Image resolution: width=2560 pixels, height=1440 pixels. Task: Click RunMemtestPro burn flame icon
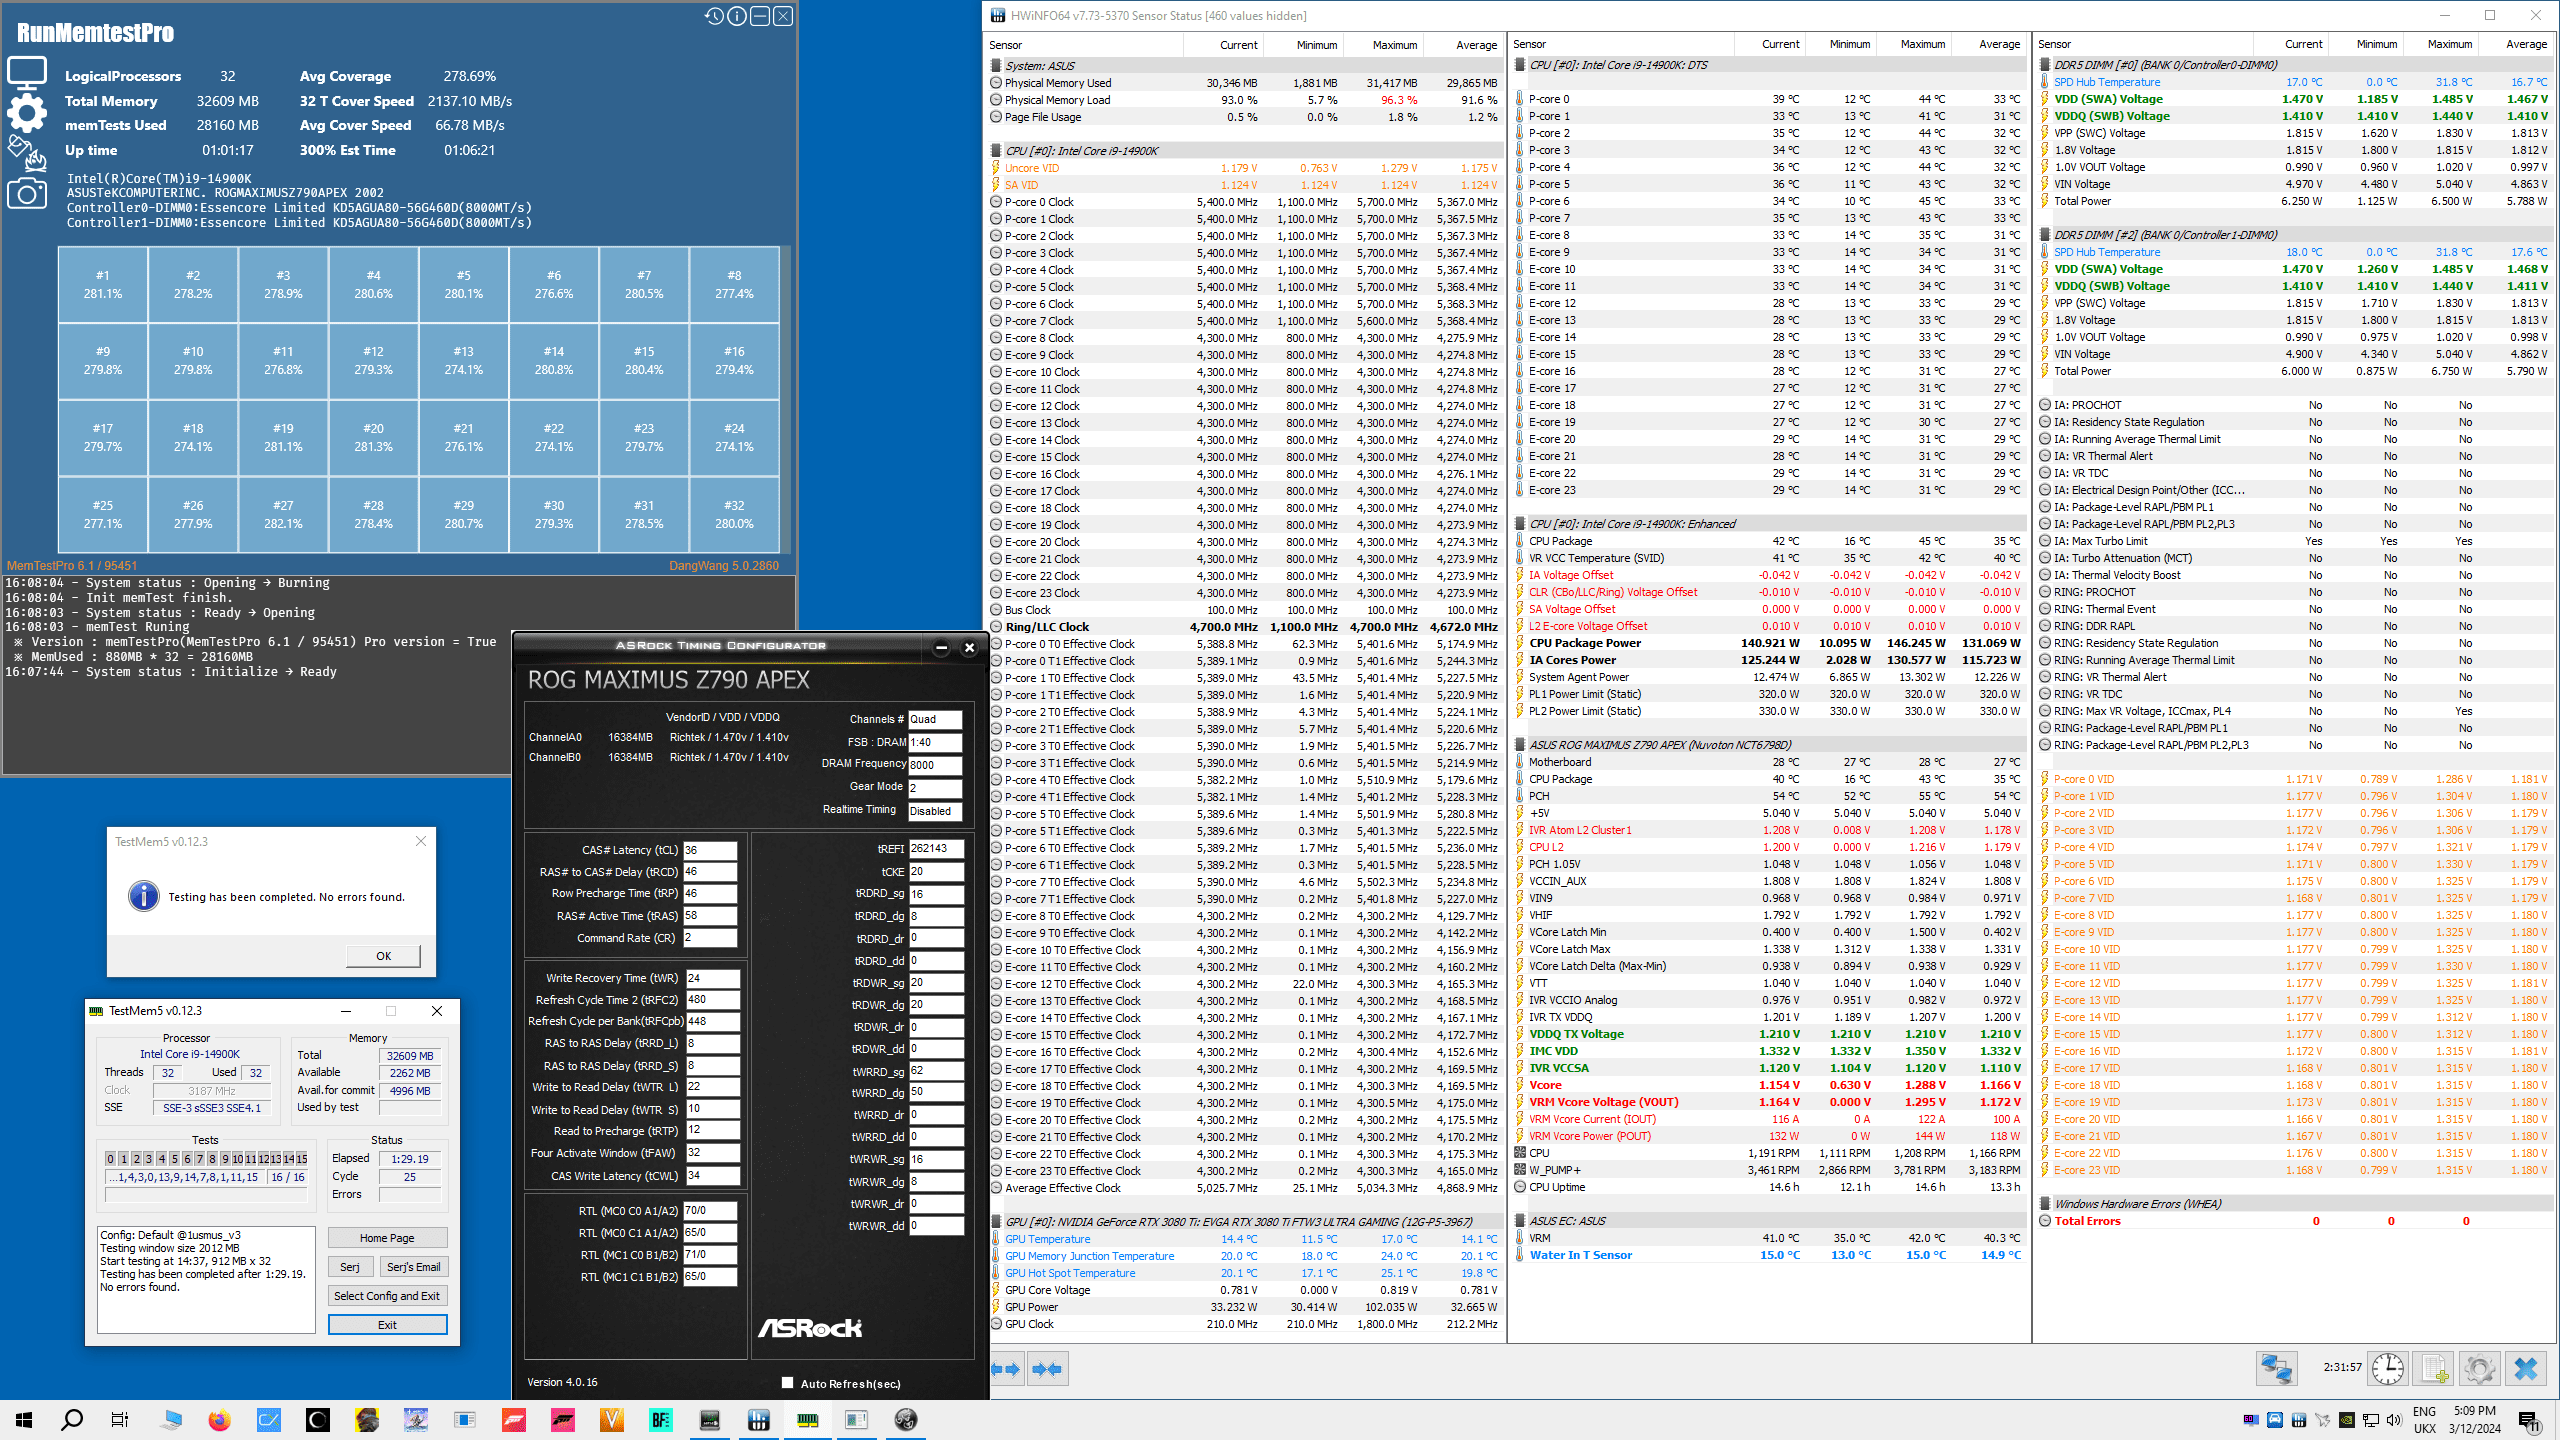point(27,153)
